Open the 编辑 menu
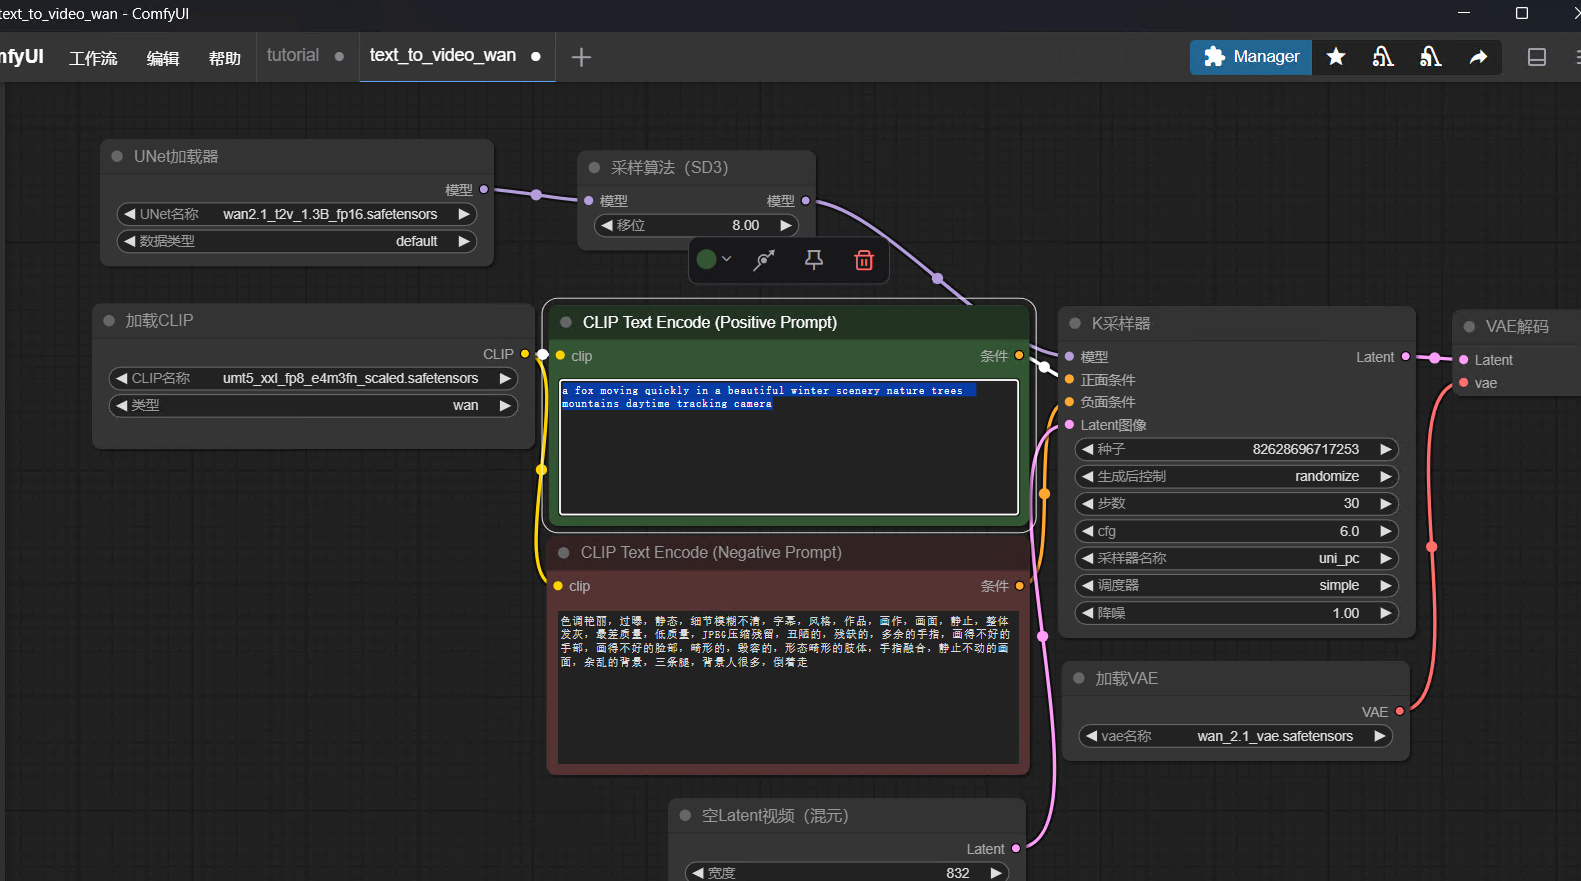The width and height of the screenshot is (1581, 881). (x=163, y=58)
